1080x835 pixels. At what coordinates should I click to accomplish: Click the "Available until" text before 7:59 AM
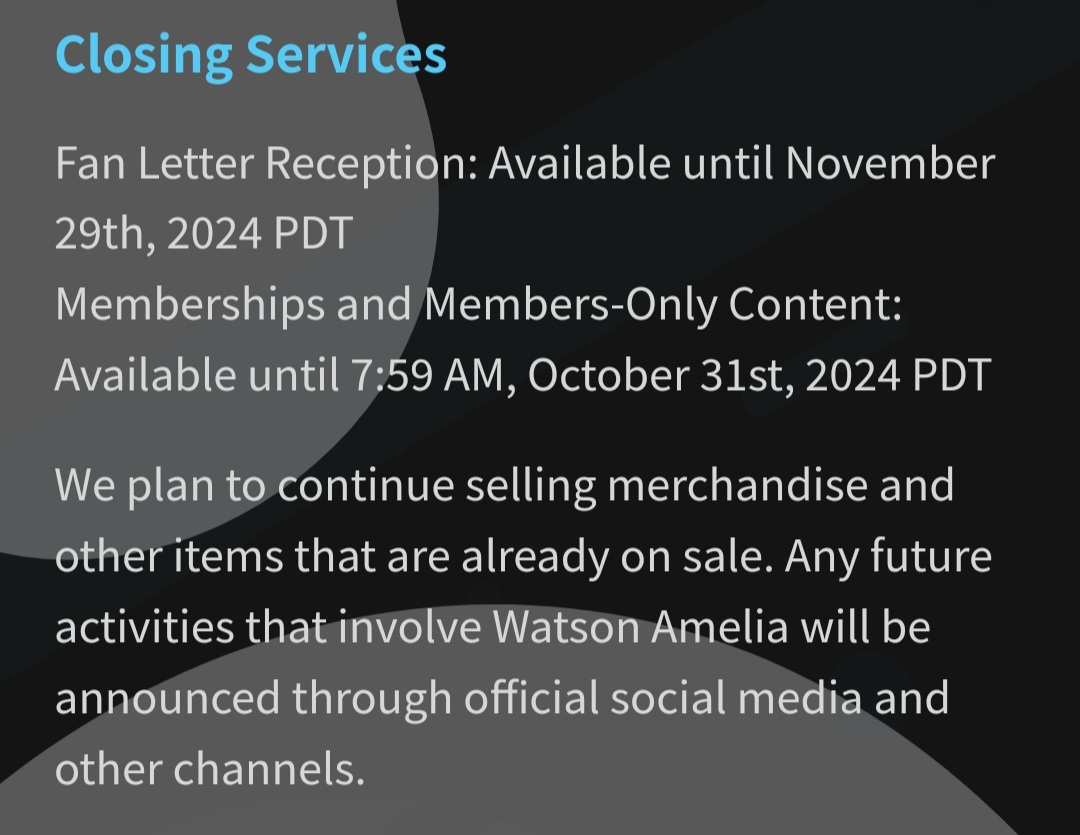[197, 376]
